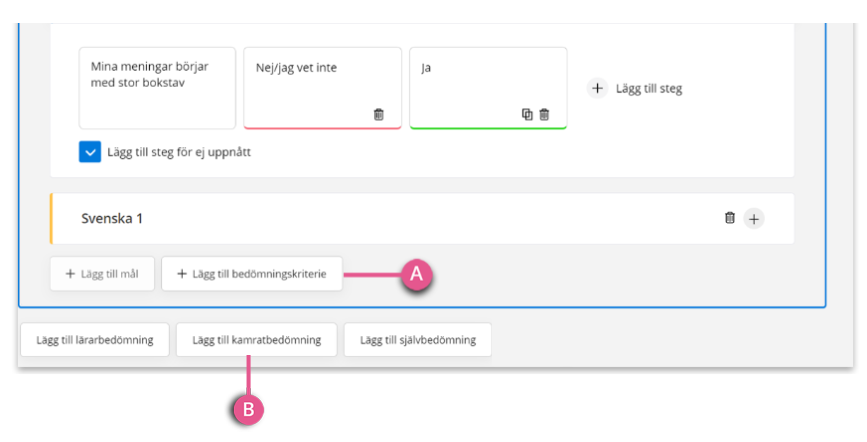Uncheck 'Lägg till steg för ej uppnått'
The height and width of the screenshot is (442, 867).
[90, 152]
